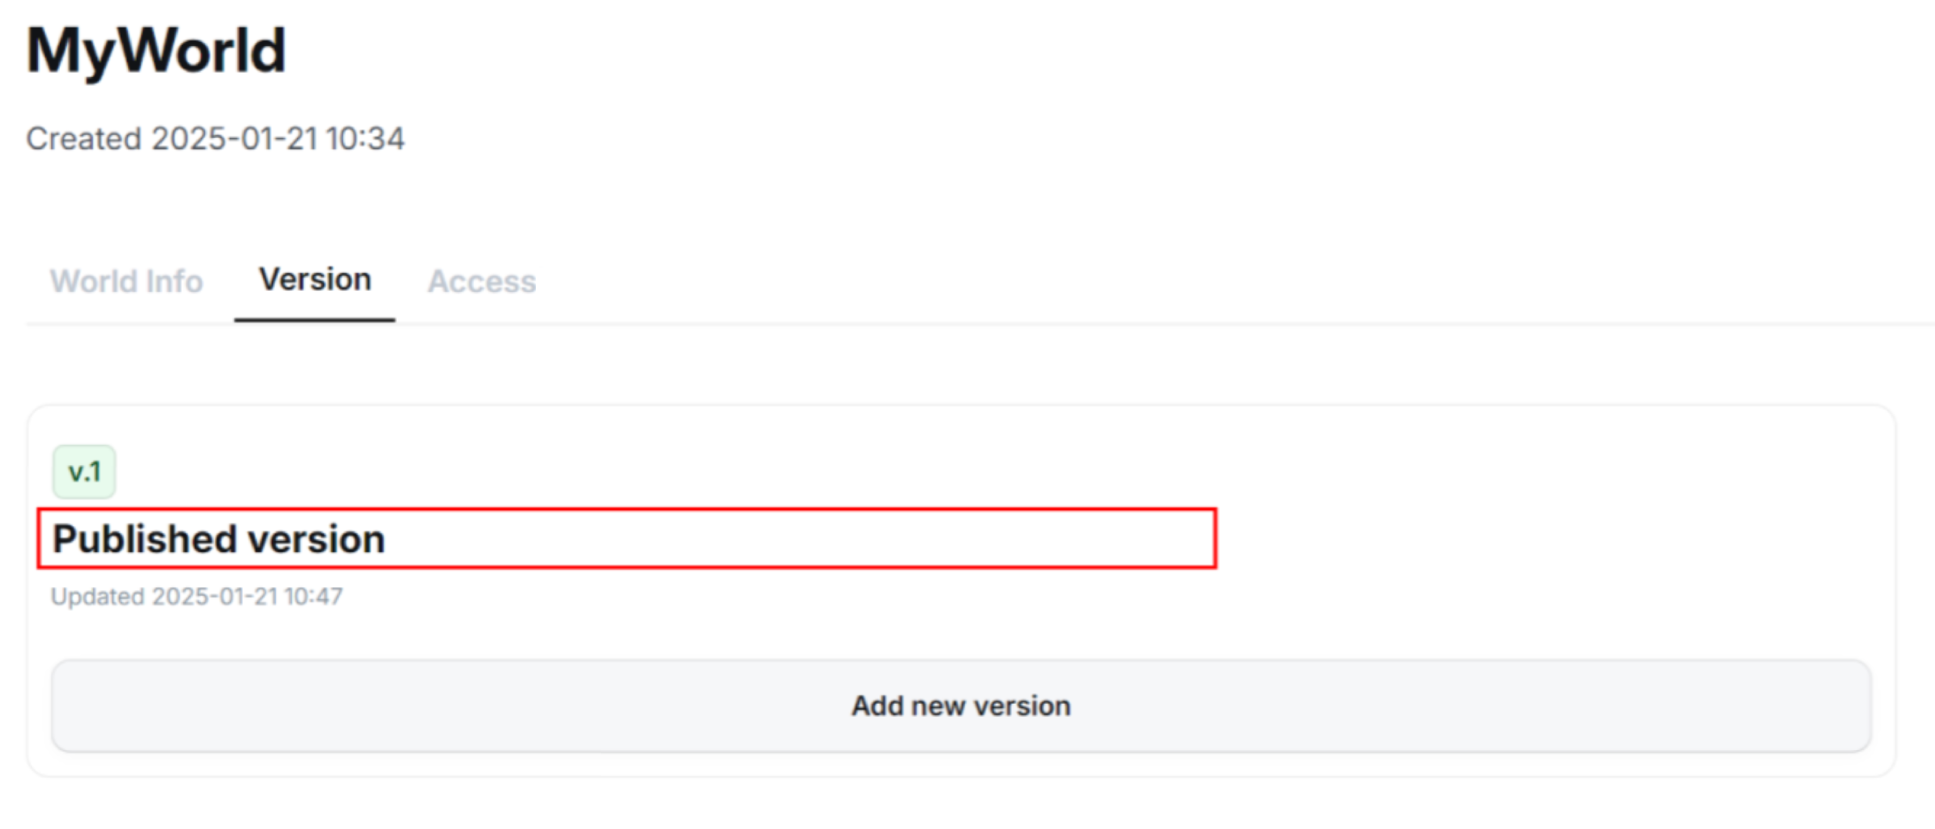Screen dimensions: 1935x829
Task: Click the Created 2025-01-21 10:34 line
Action: 215,138
